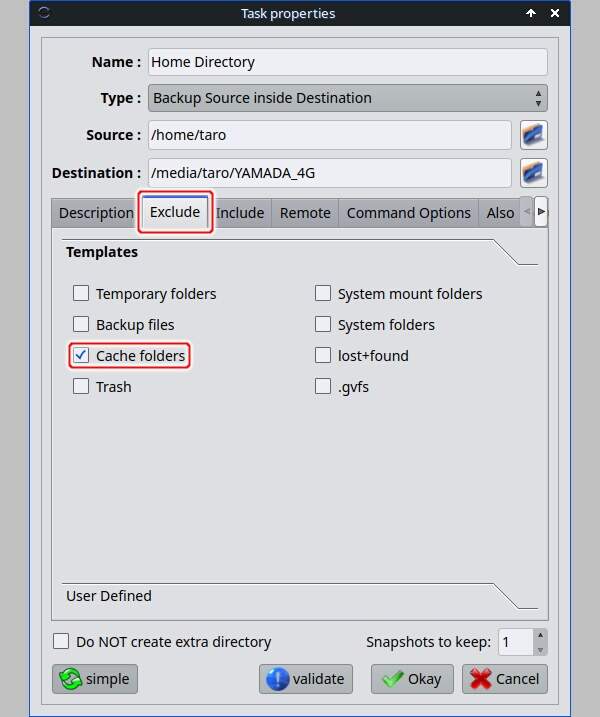
Task: Open the Command Options tab
Action: (x=408, y=213)
